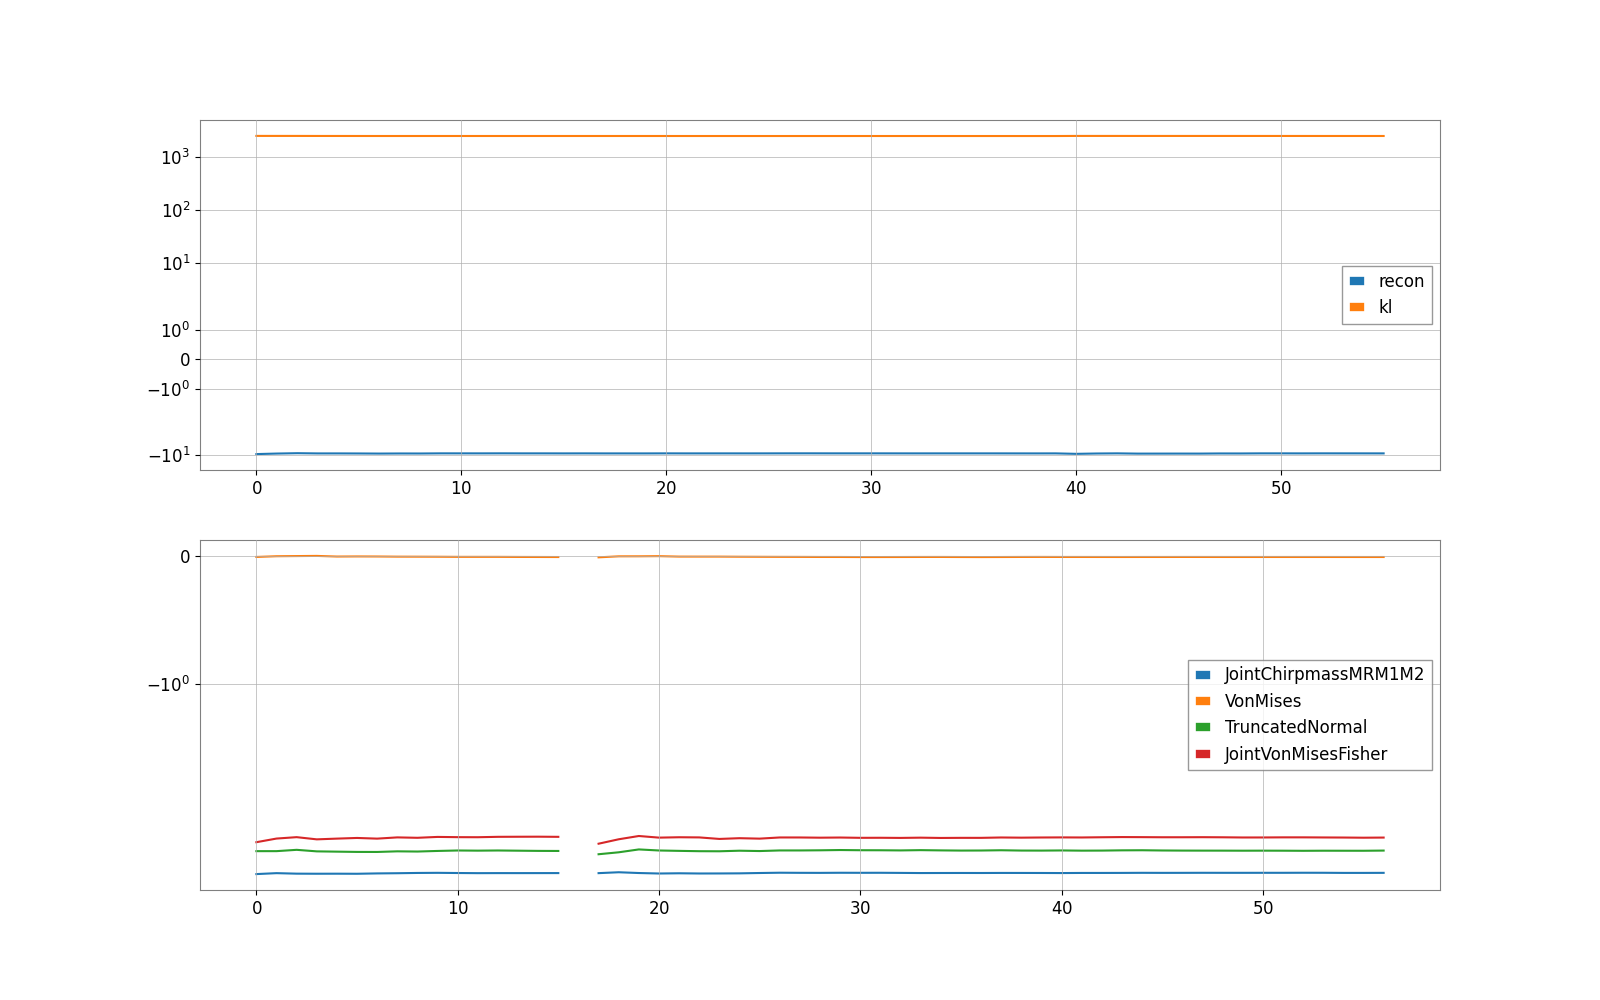Click the 10¹ y-axis tick label in top plot
The width and height of the screenshot is (1600, 1000).
point(175,263)
